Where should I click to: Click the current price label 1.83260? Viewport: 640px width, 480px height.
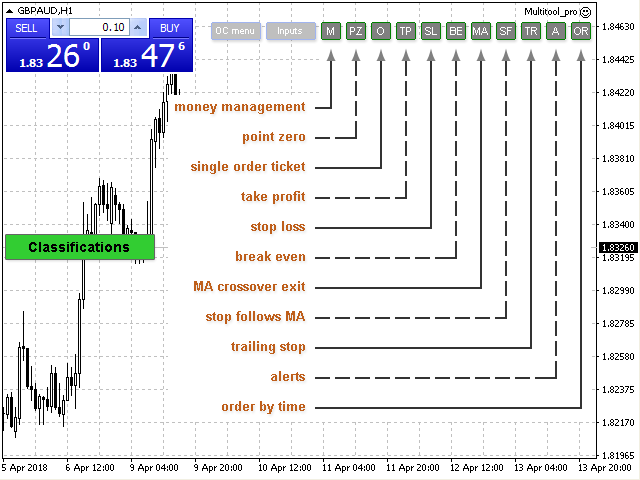pos(618,247)
